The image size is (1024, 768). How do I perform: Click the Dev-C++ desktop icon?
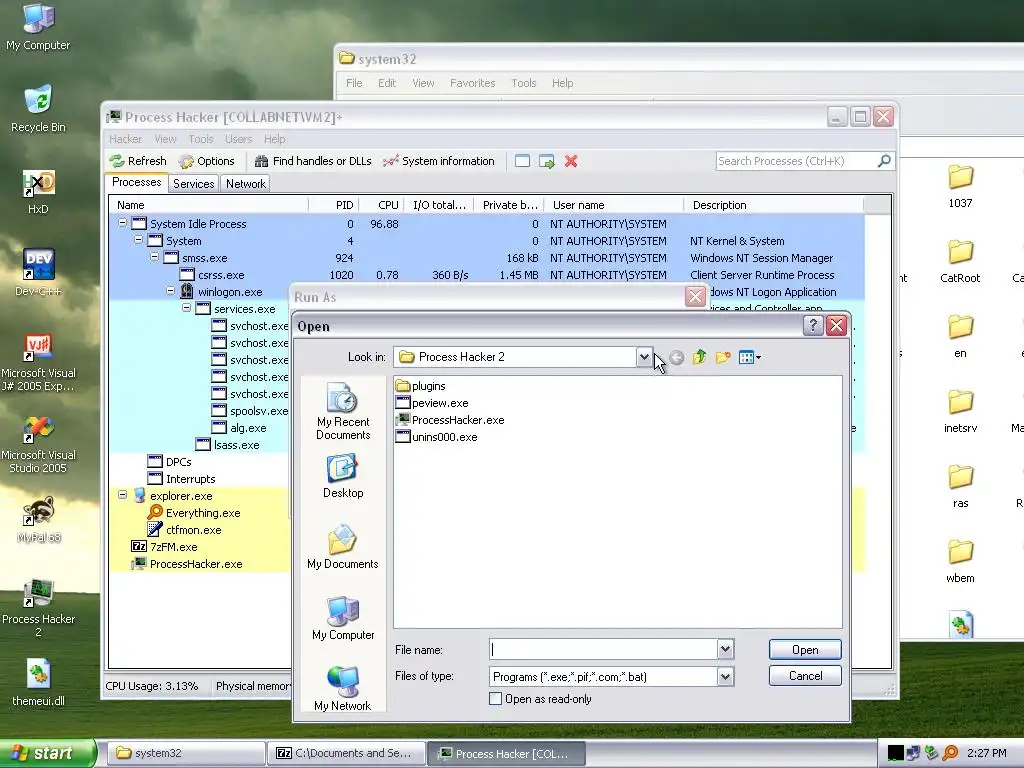click(x=38, y=272)
